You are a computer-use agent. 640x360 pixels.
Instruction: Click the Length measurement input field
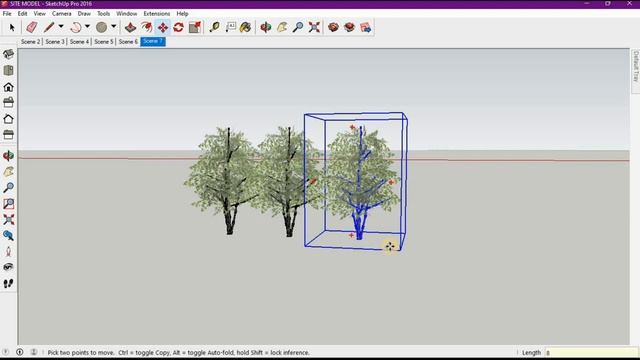pyautogui.click(x=591, y=353)
